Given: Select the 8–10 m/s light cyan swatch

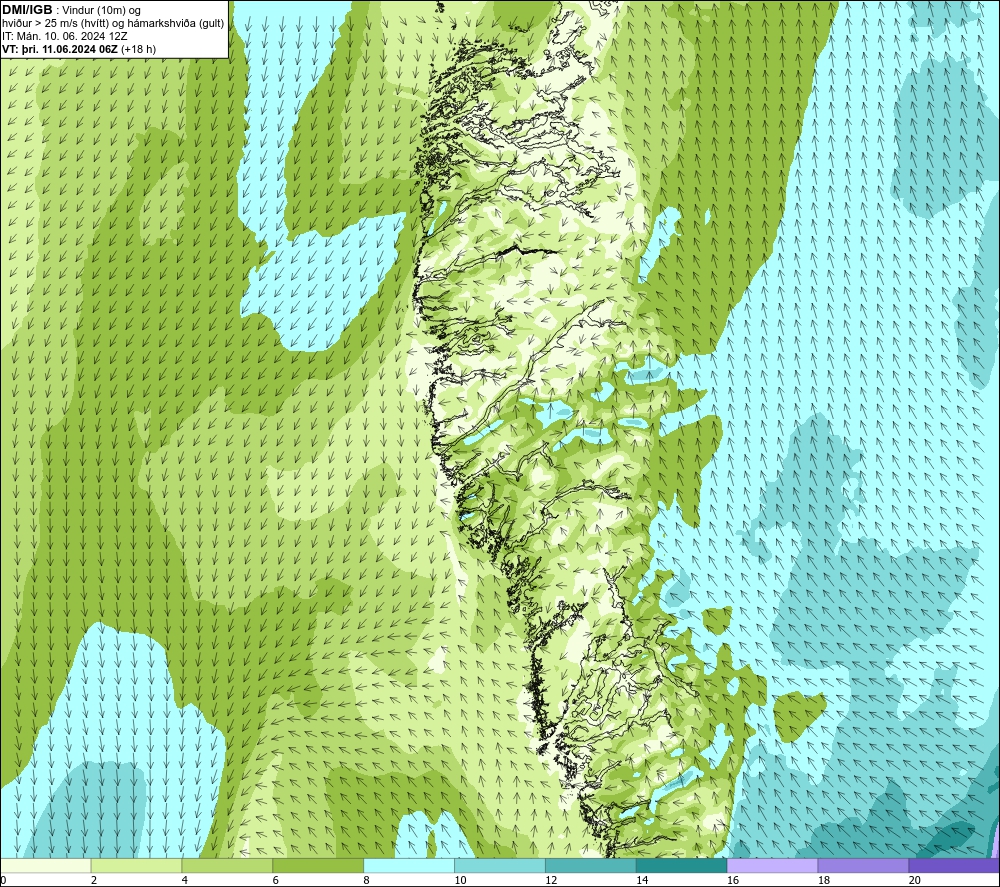Looking at the screenshot, I should (x=409, y=865).
